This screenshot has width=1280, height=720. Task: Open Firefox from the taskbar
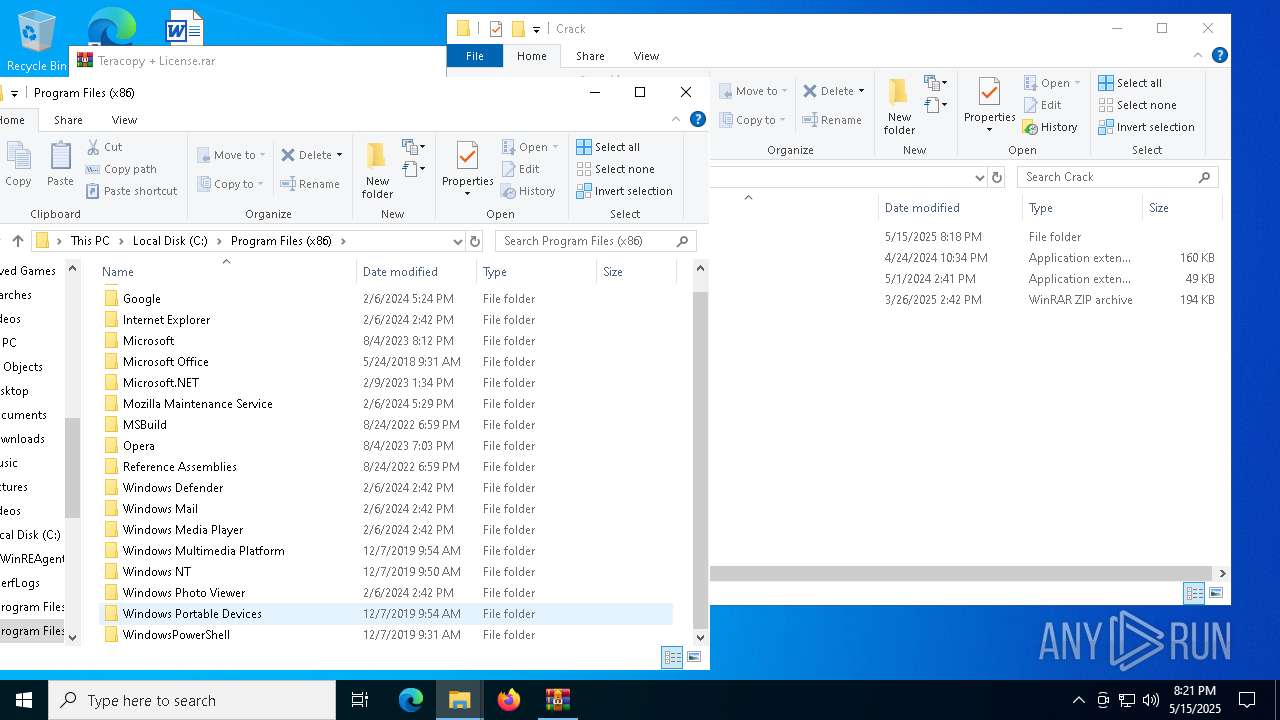point(509,700)
